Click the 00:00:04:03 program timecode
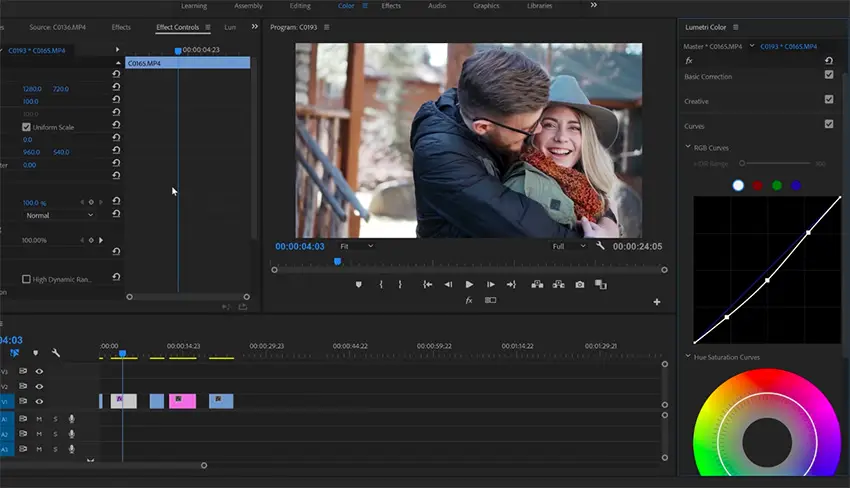 pos(300,247)
